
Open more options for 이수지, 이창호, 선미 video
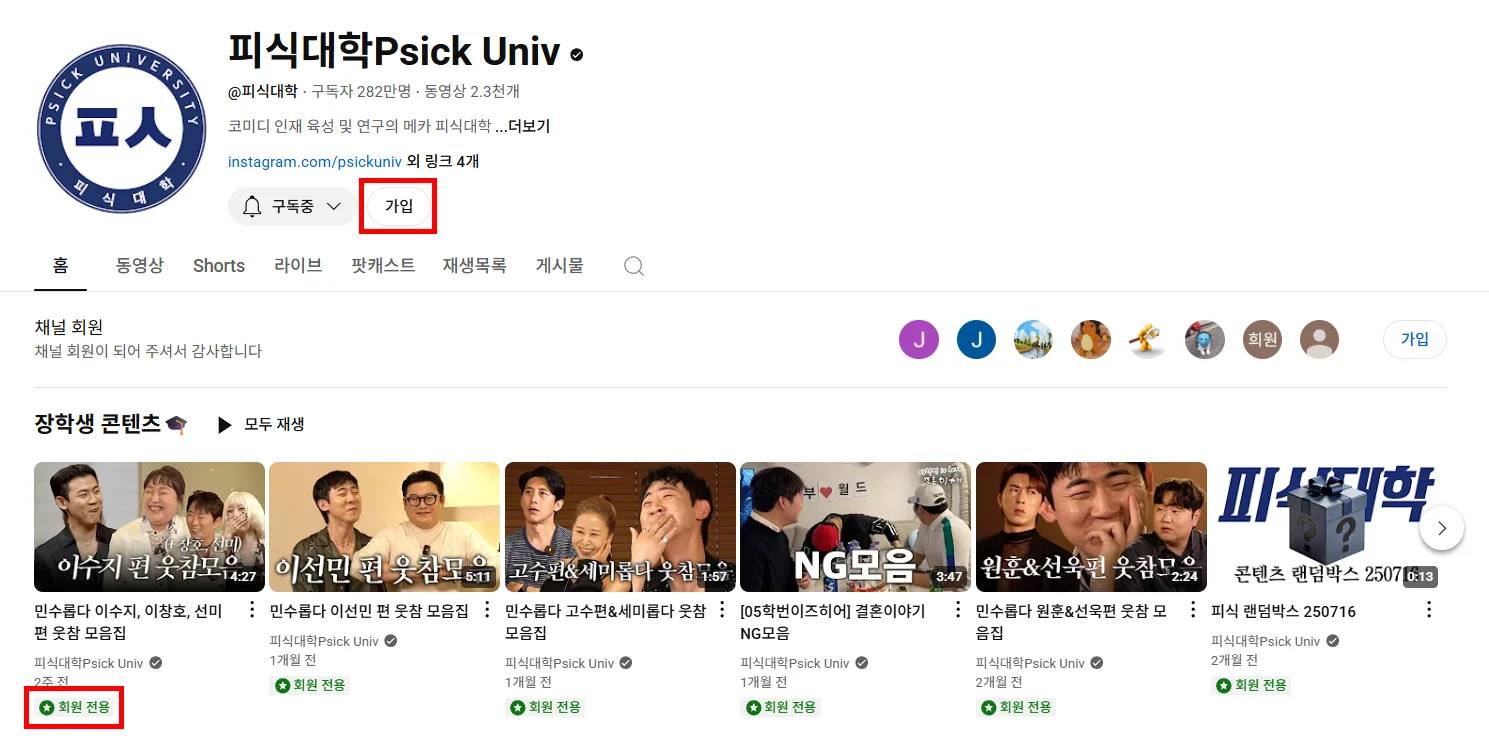[x=252, y=610]
